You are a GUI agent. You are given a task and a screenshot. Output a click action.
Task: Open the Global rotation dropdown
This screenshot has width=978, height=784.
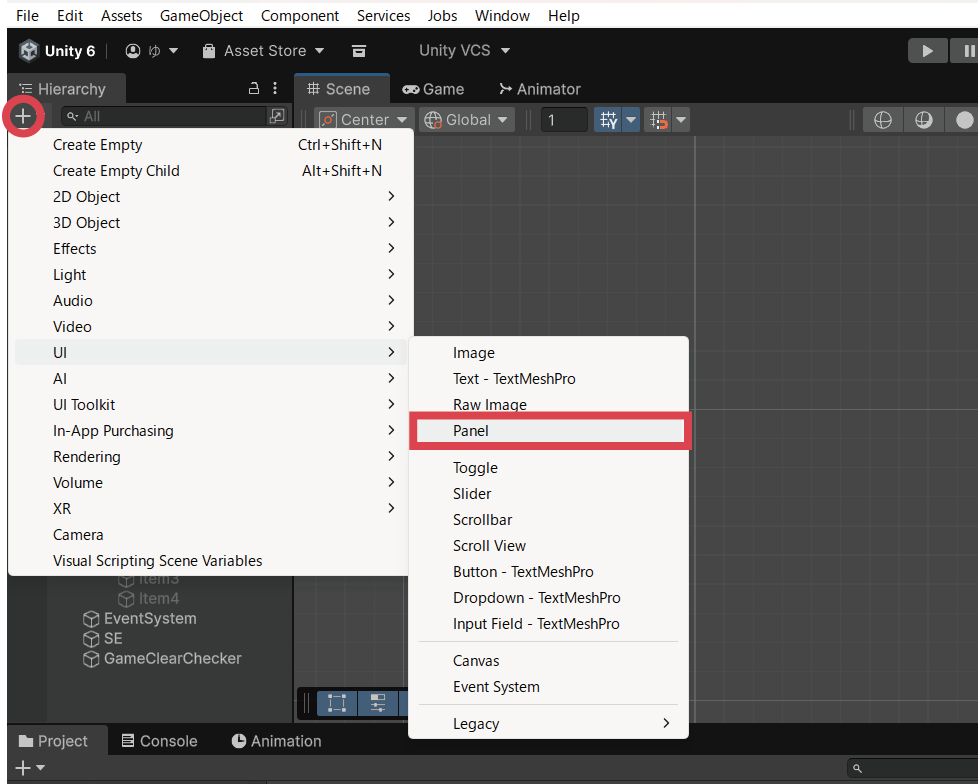[466, 120]
